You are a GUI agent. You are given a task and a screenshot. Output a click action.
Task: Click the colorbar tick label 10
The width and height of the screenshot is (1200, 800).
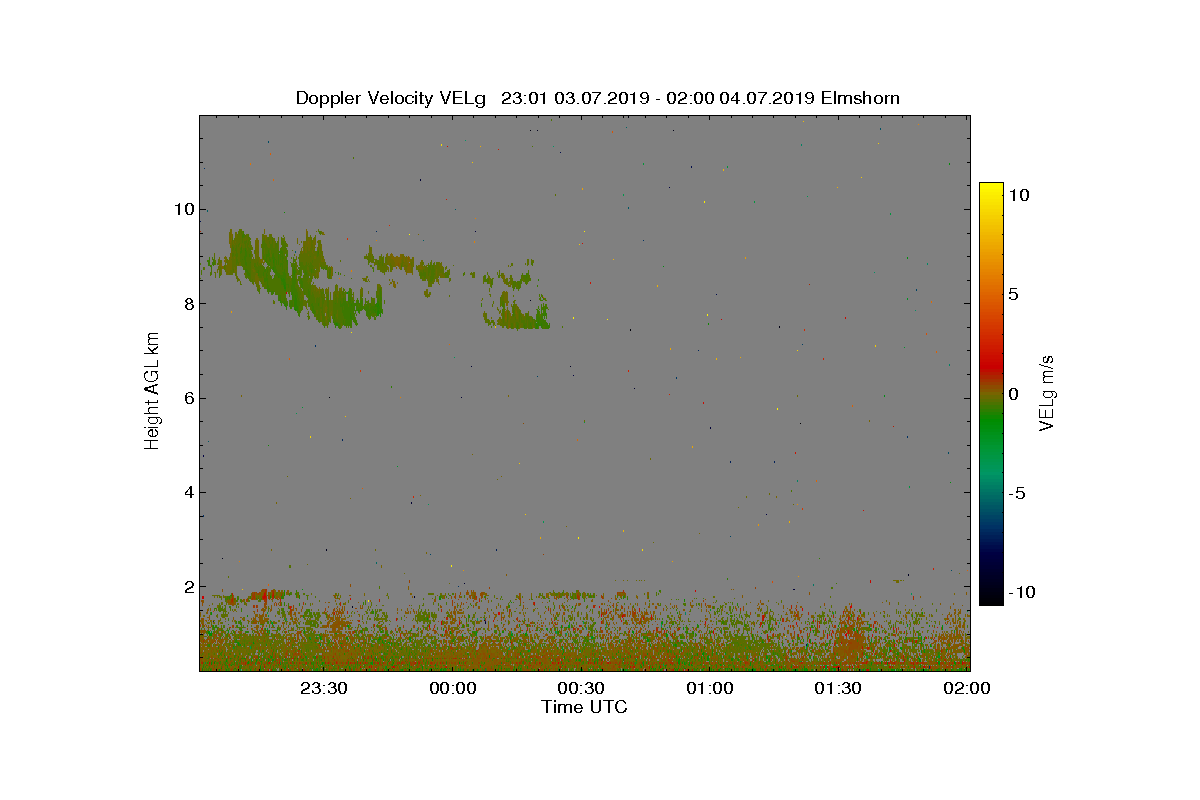[x=1018, y=195]
